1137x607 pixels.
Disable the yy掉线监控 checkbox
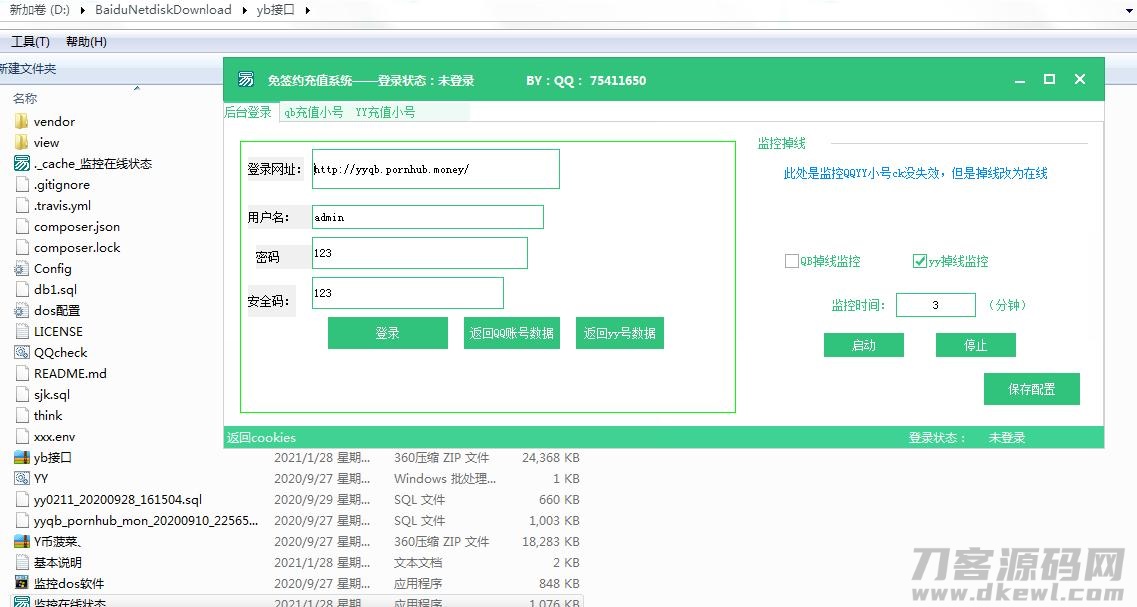[x=919, y=261]
